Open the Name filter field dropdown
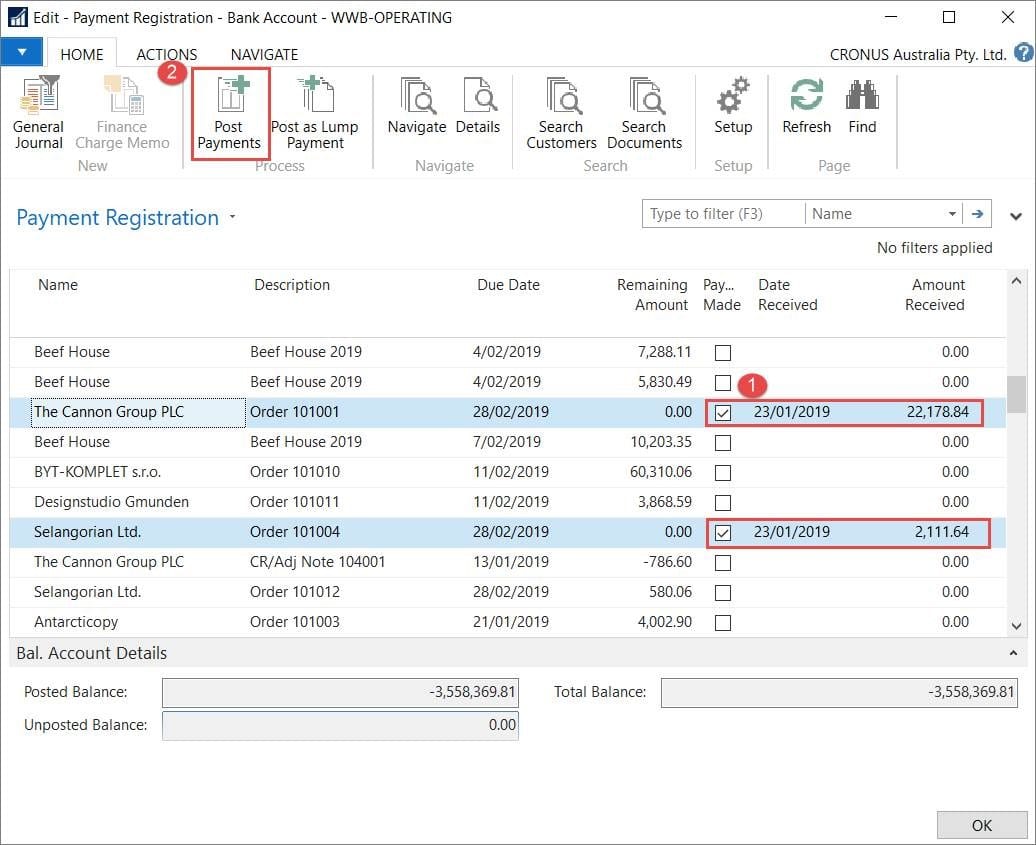 (953, 213)
